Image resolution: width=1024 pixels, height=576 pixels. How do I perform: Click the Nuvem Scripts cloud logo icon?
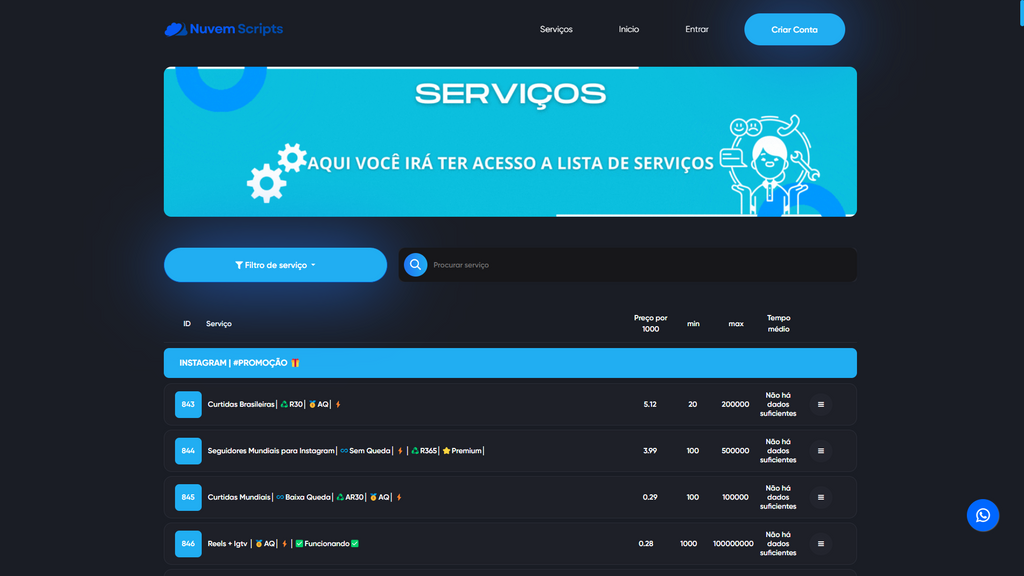tap(176, 29)
